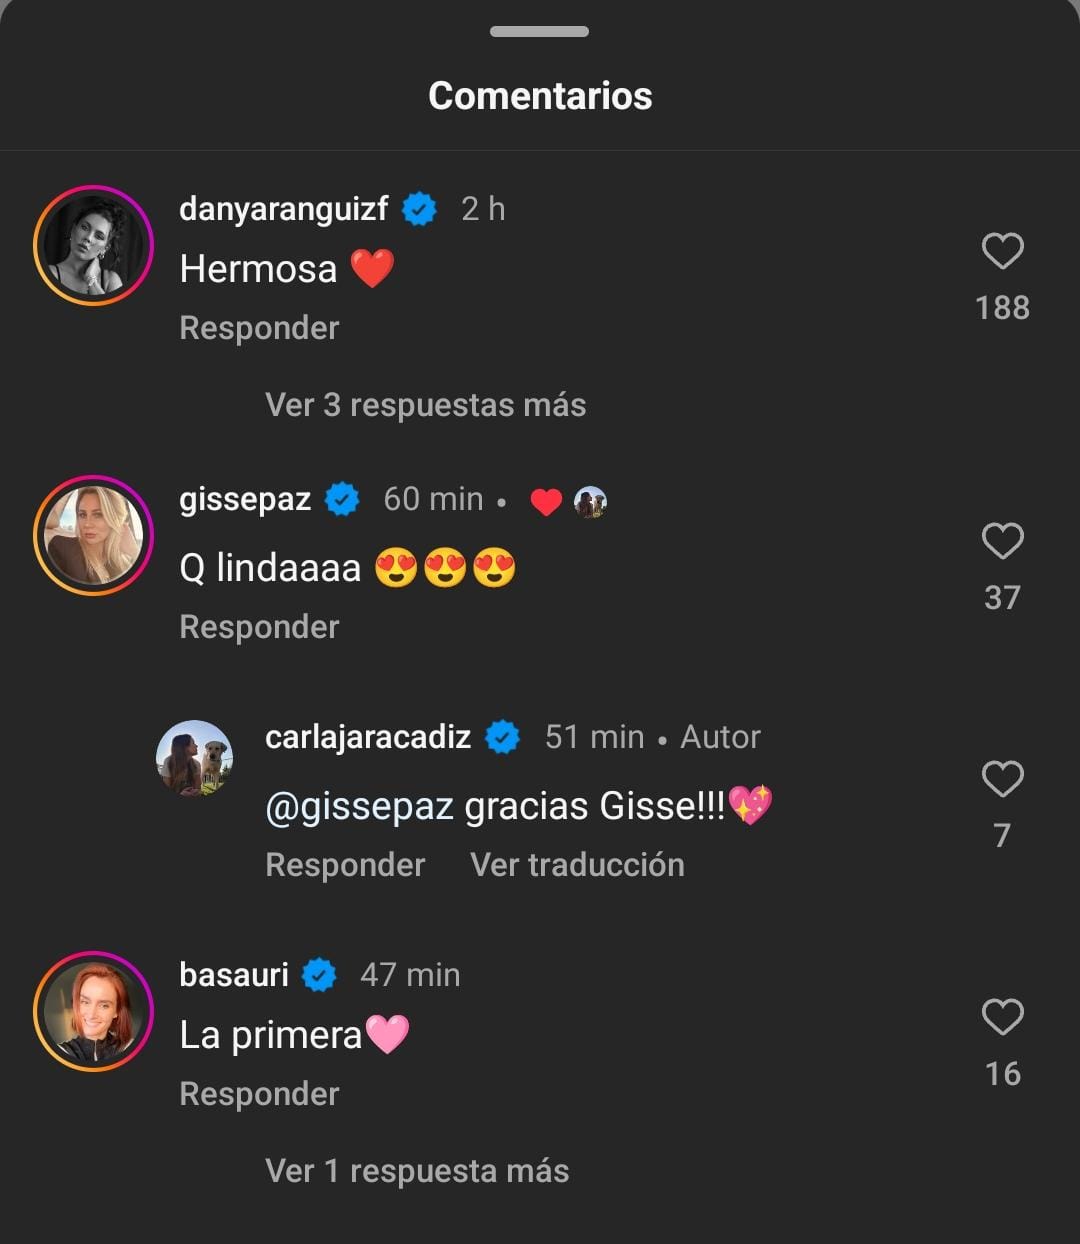Open the @gissepaz mention link

(x=360, y=806)
